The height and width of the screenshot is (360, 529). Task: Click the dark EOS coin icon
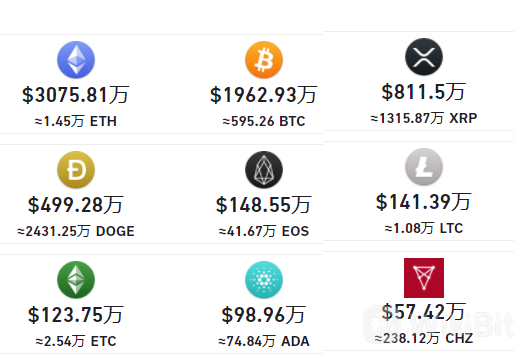click(x=264, y=170)
